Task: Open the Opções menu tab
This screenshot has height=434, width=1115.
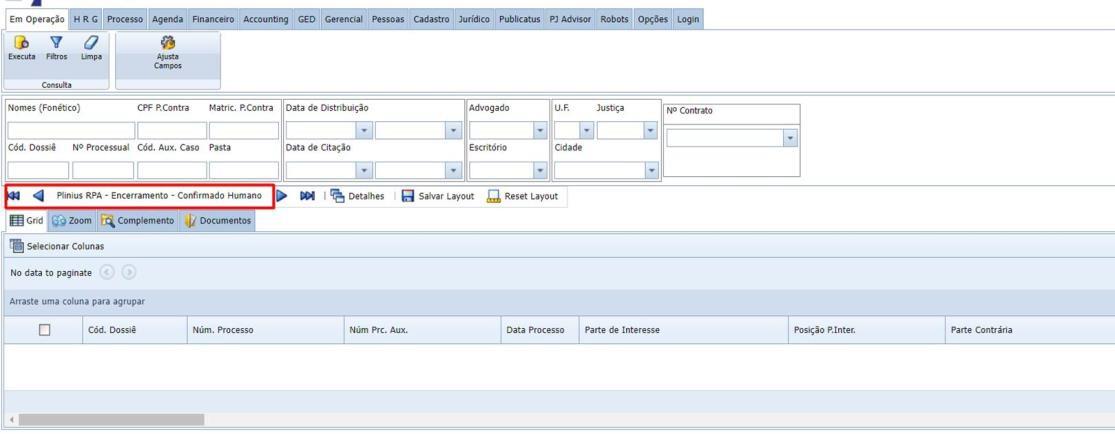Action: point(653,20)
